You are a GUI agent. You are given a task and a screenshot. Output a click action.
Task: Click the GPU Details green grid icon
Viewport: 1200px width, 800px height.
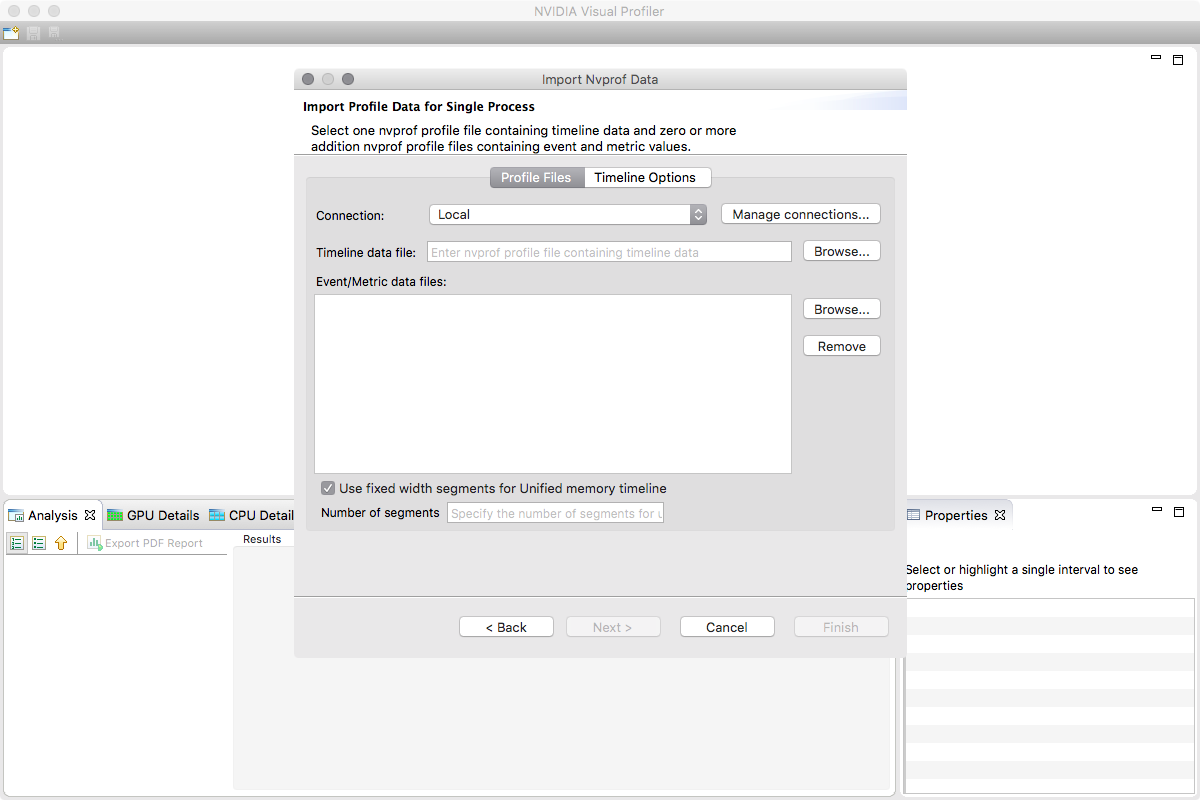coord(114,515)
